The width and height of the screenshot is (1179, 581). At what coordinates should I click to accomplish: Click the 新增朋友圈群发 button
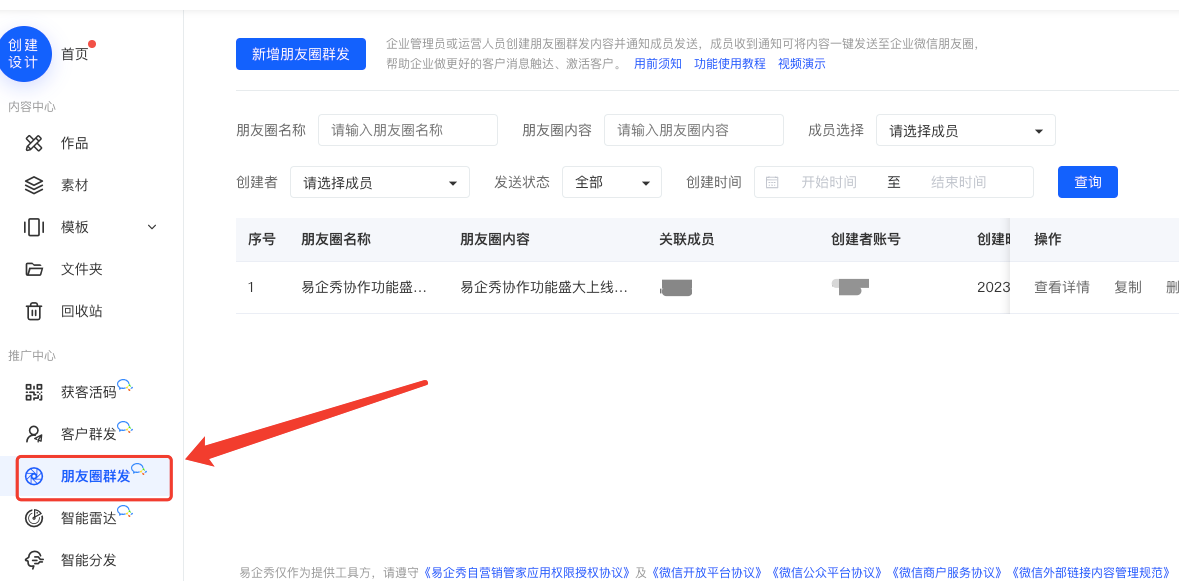(x=301, y=54)
